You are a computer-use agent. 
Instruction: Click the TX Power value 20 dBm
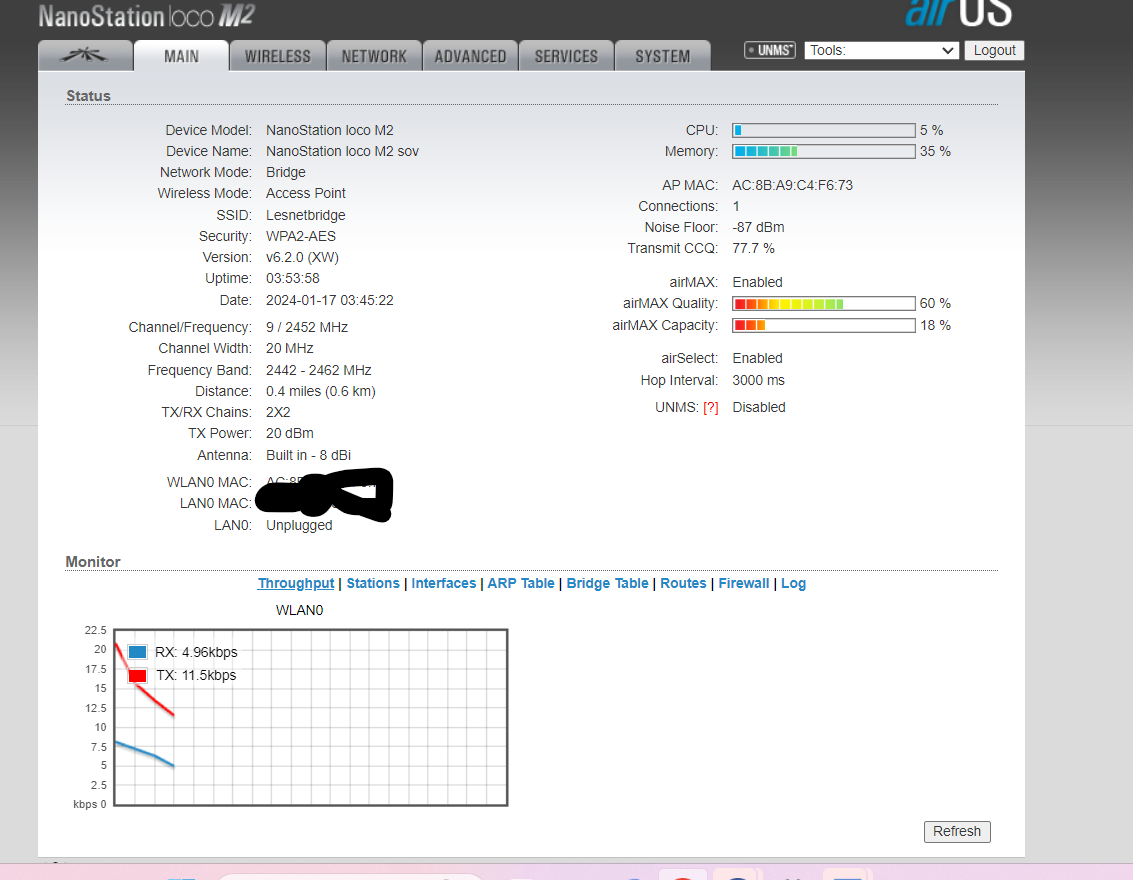290,433
